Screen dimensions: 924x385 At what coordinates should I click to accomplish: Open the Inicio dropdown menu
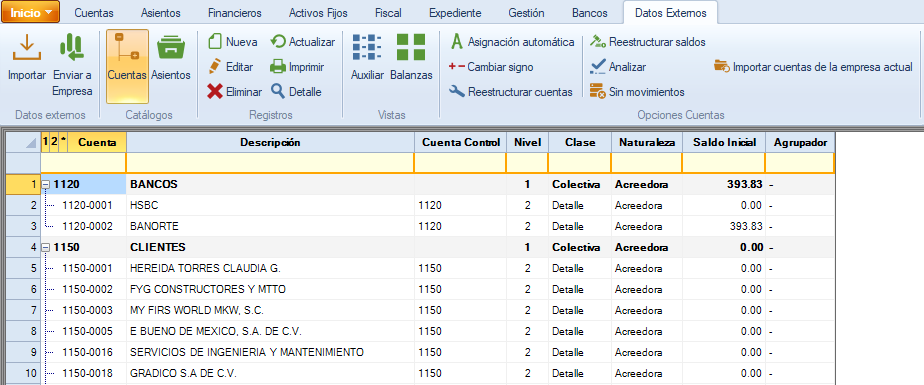(x=31, y=12)
